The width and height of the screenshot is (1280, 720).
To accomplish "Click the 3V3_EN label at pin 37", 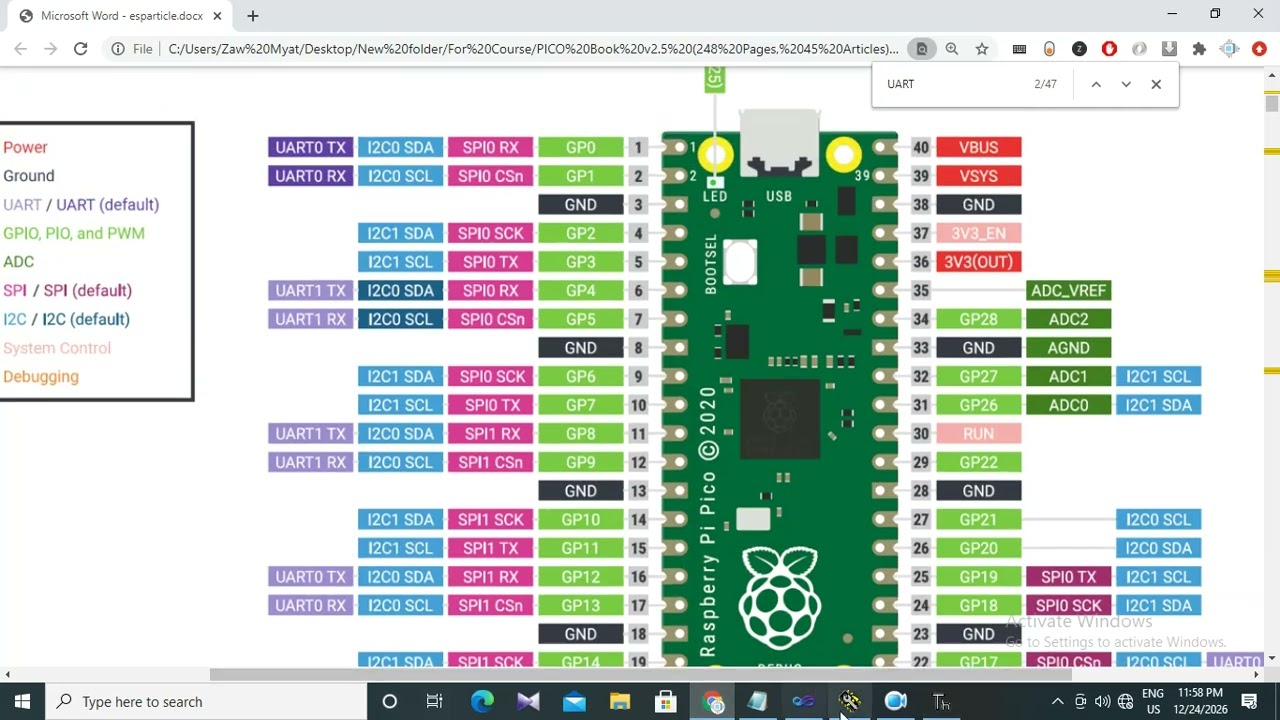I will (978, 233).
